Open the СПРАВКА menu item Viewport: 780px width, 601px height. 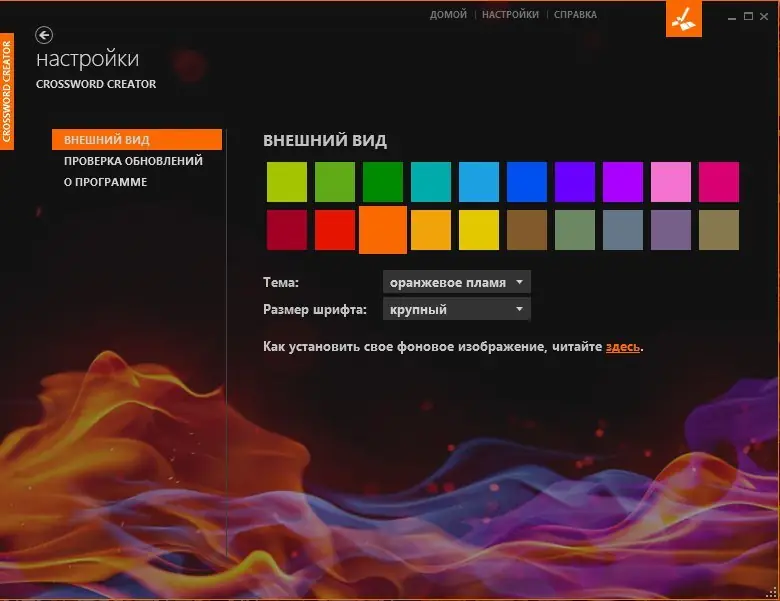click(x=575, y=14)
